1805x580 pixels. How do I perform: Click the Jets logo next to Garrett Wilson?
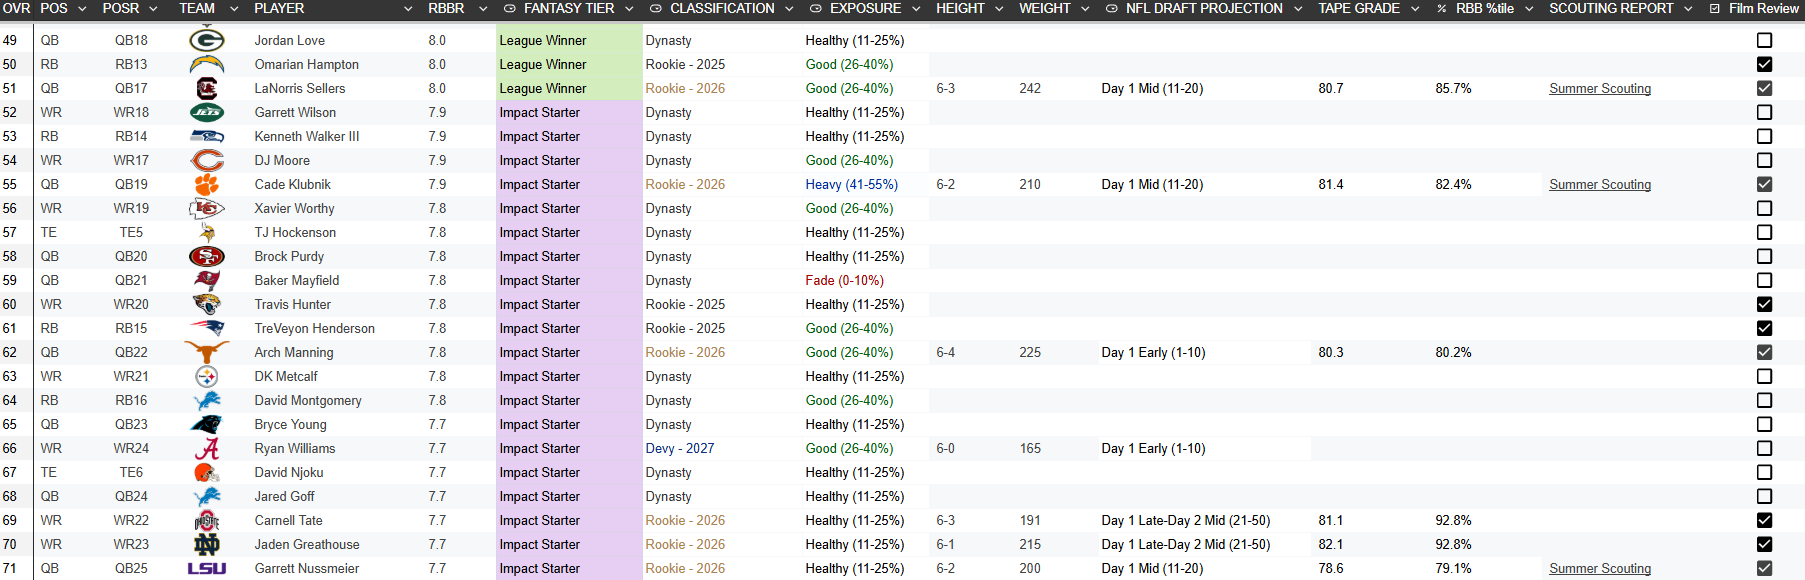[x=207, y=112]
